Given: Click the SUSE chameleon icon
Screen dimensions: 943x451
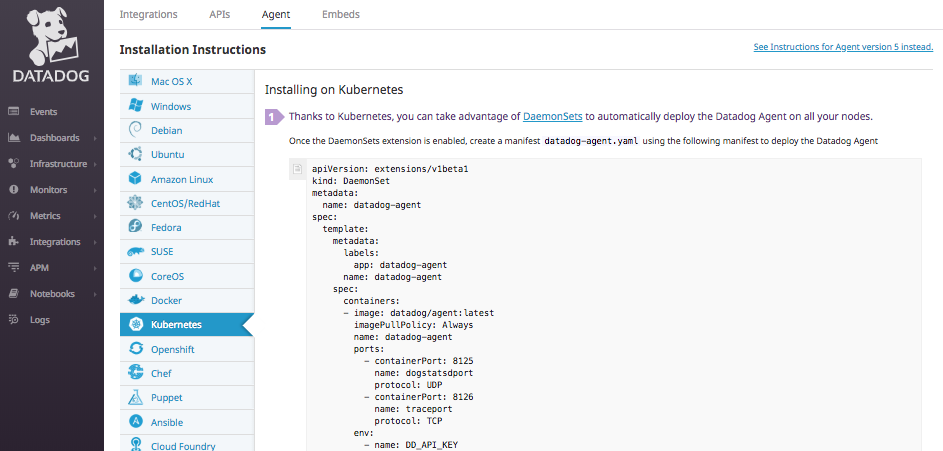Looking at the screenshot, I should [135, 252].
